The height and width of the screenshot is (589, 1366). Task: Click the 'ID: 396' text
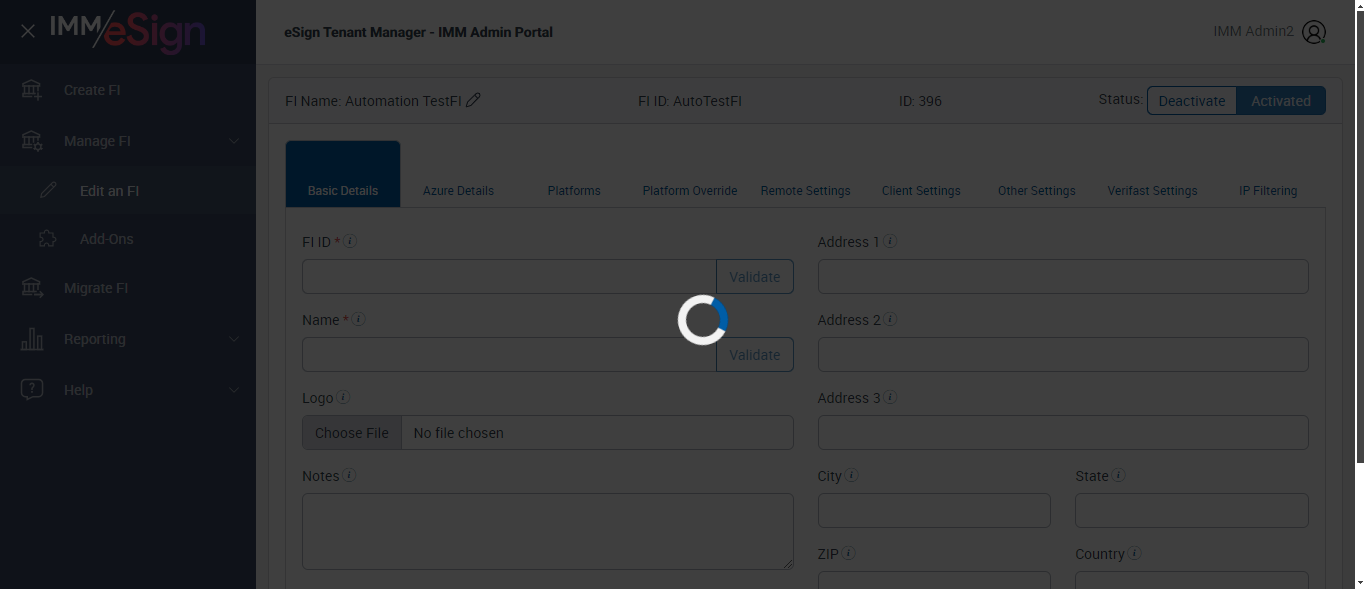(x=920, y=101)
